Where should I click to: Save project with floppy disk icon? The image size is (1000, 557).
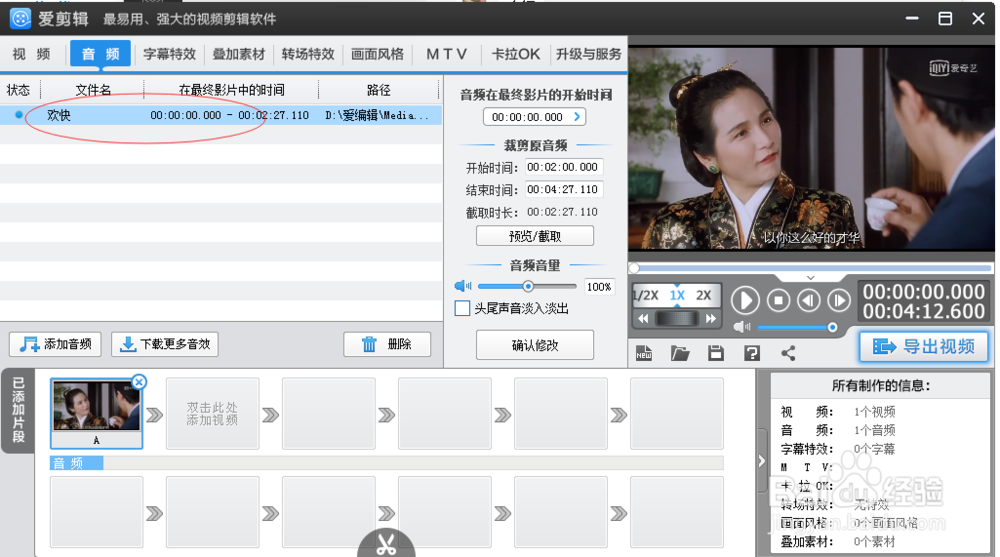716,353
